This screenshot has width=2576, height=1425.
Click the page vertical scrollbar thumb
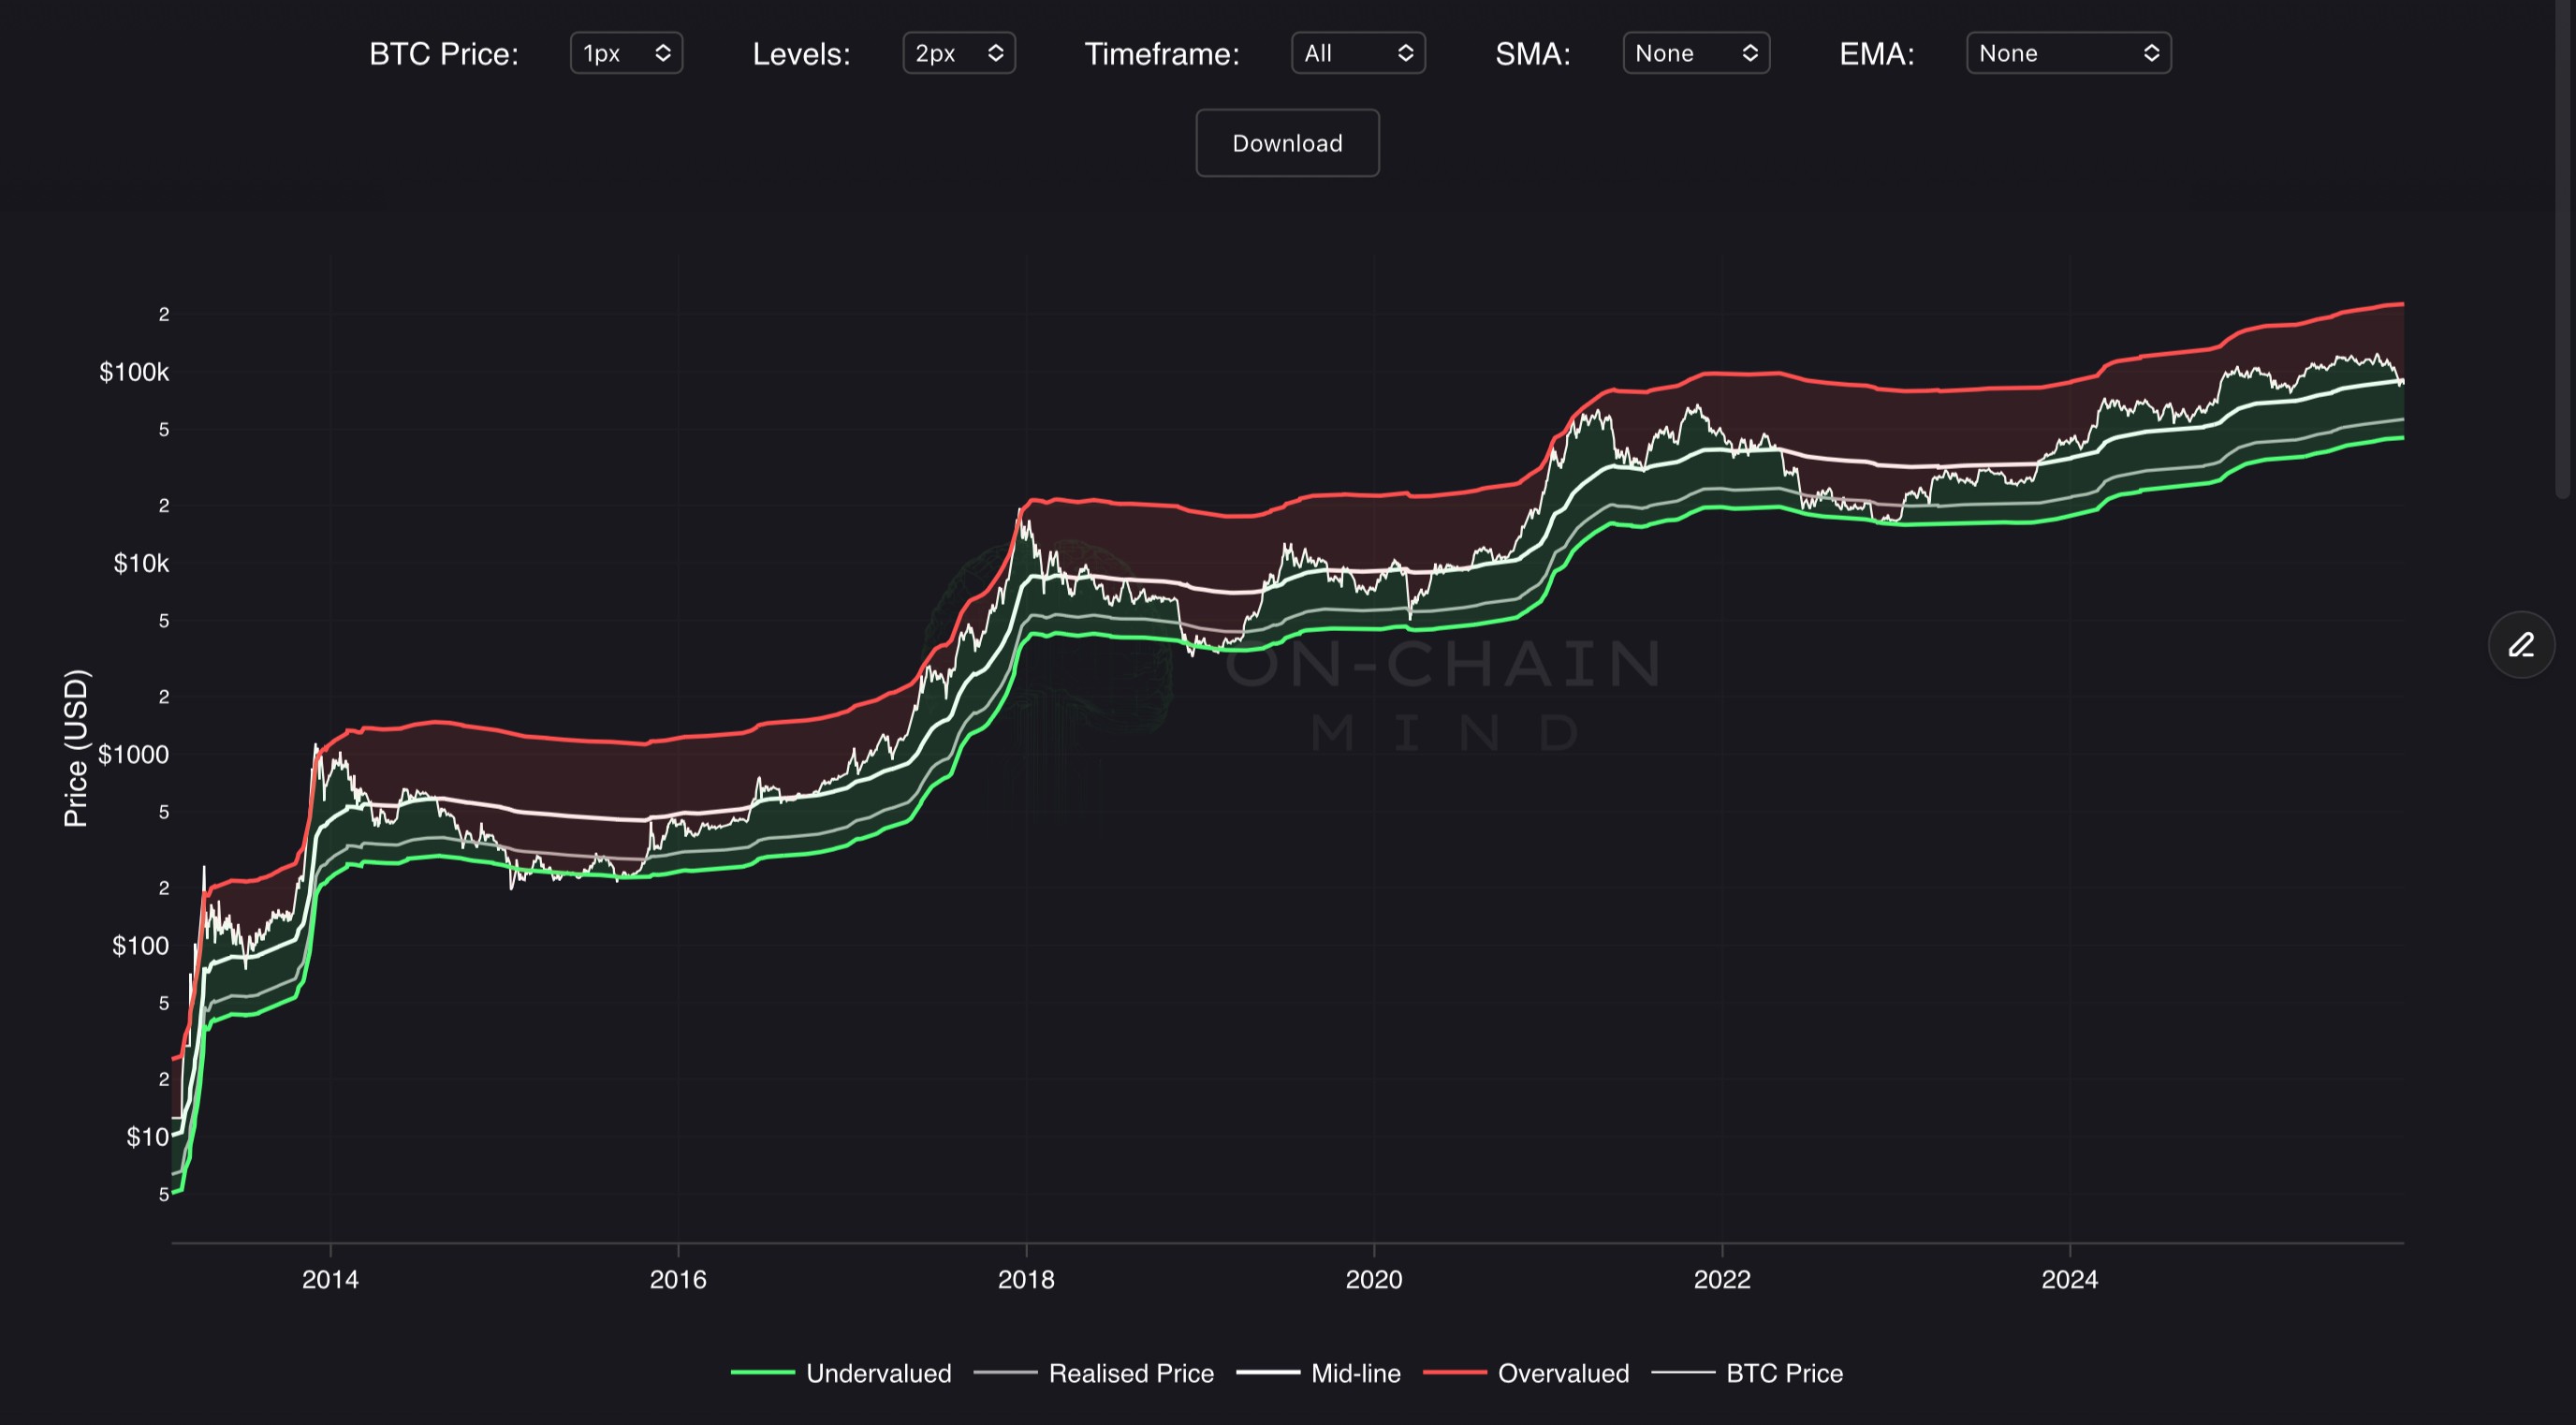pos(2562,250)
